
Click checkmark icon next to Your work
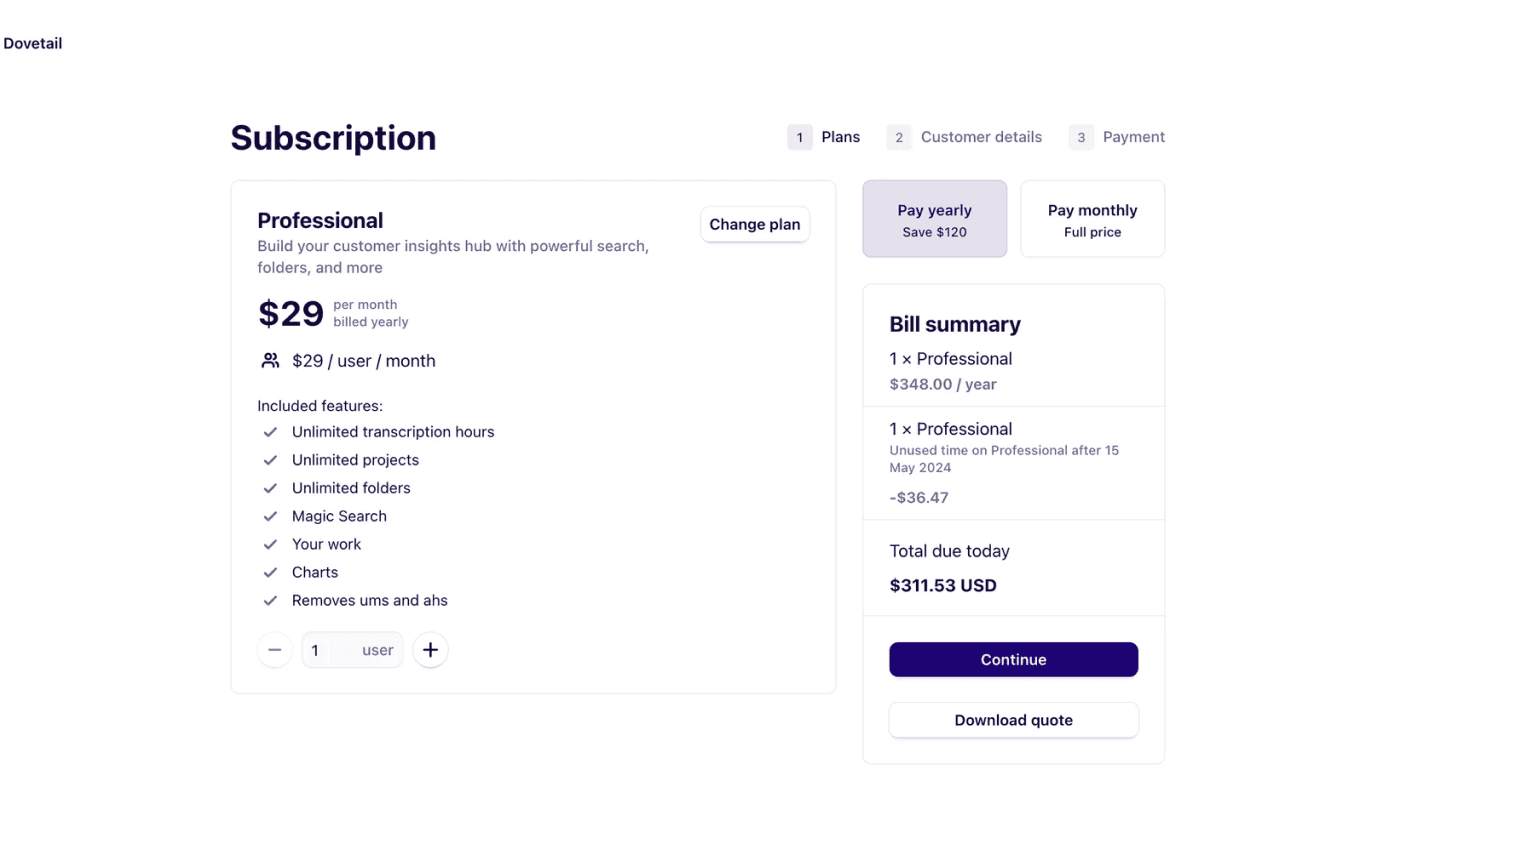[x=270, y=544]
